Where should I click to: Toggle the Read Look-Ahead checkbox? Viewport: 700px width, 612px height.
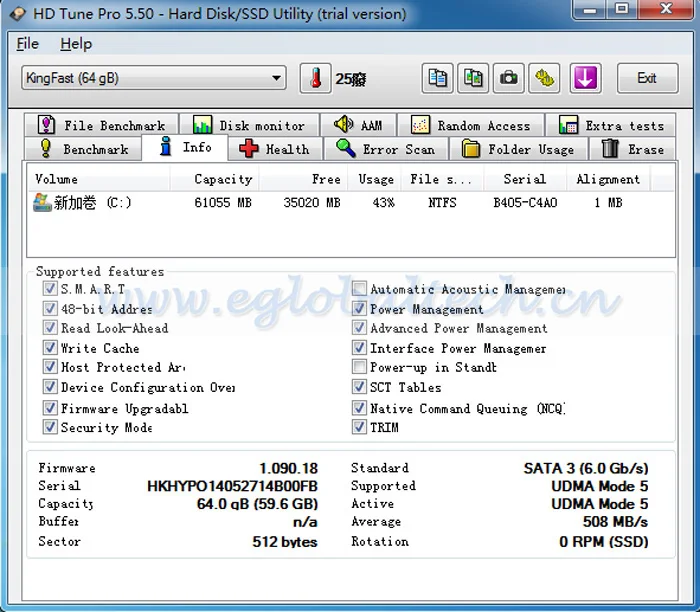50,328
